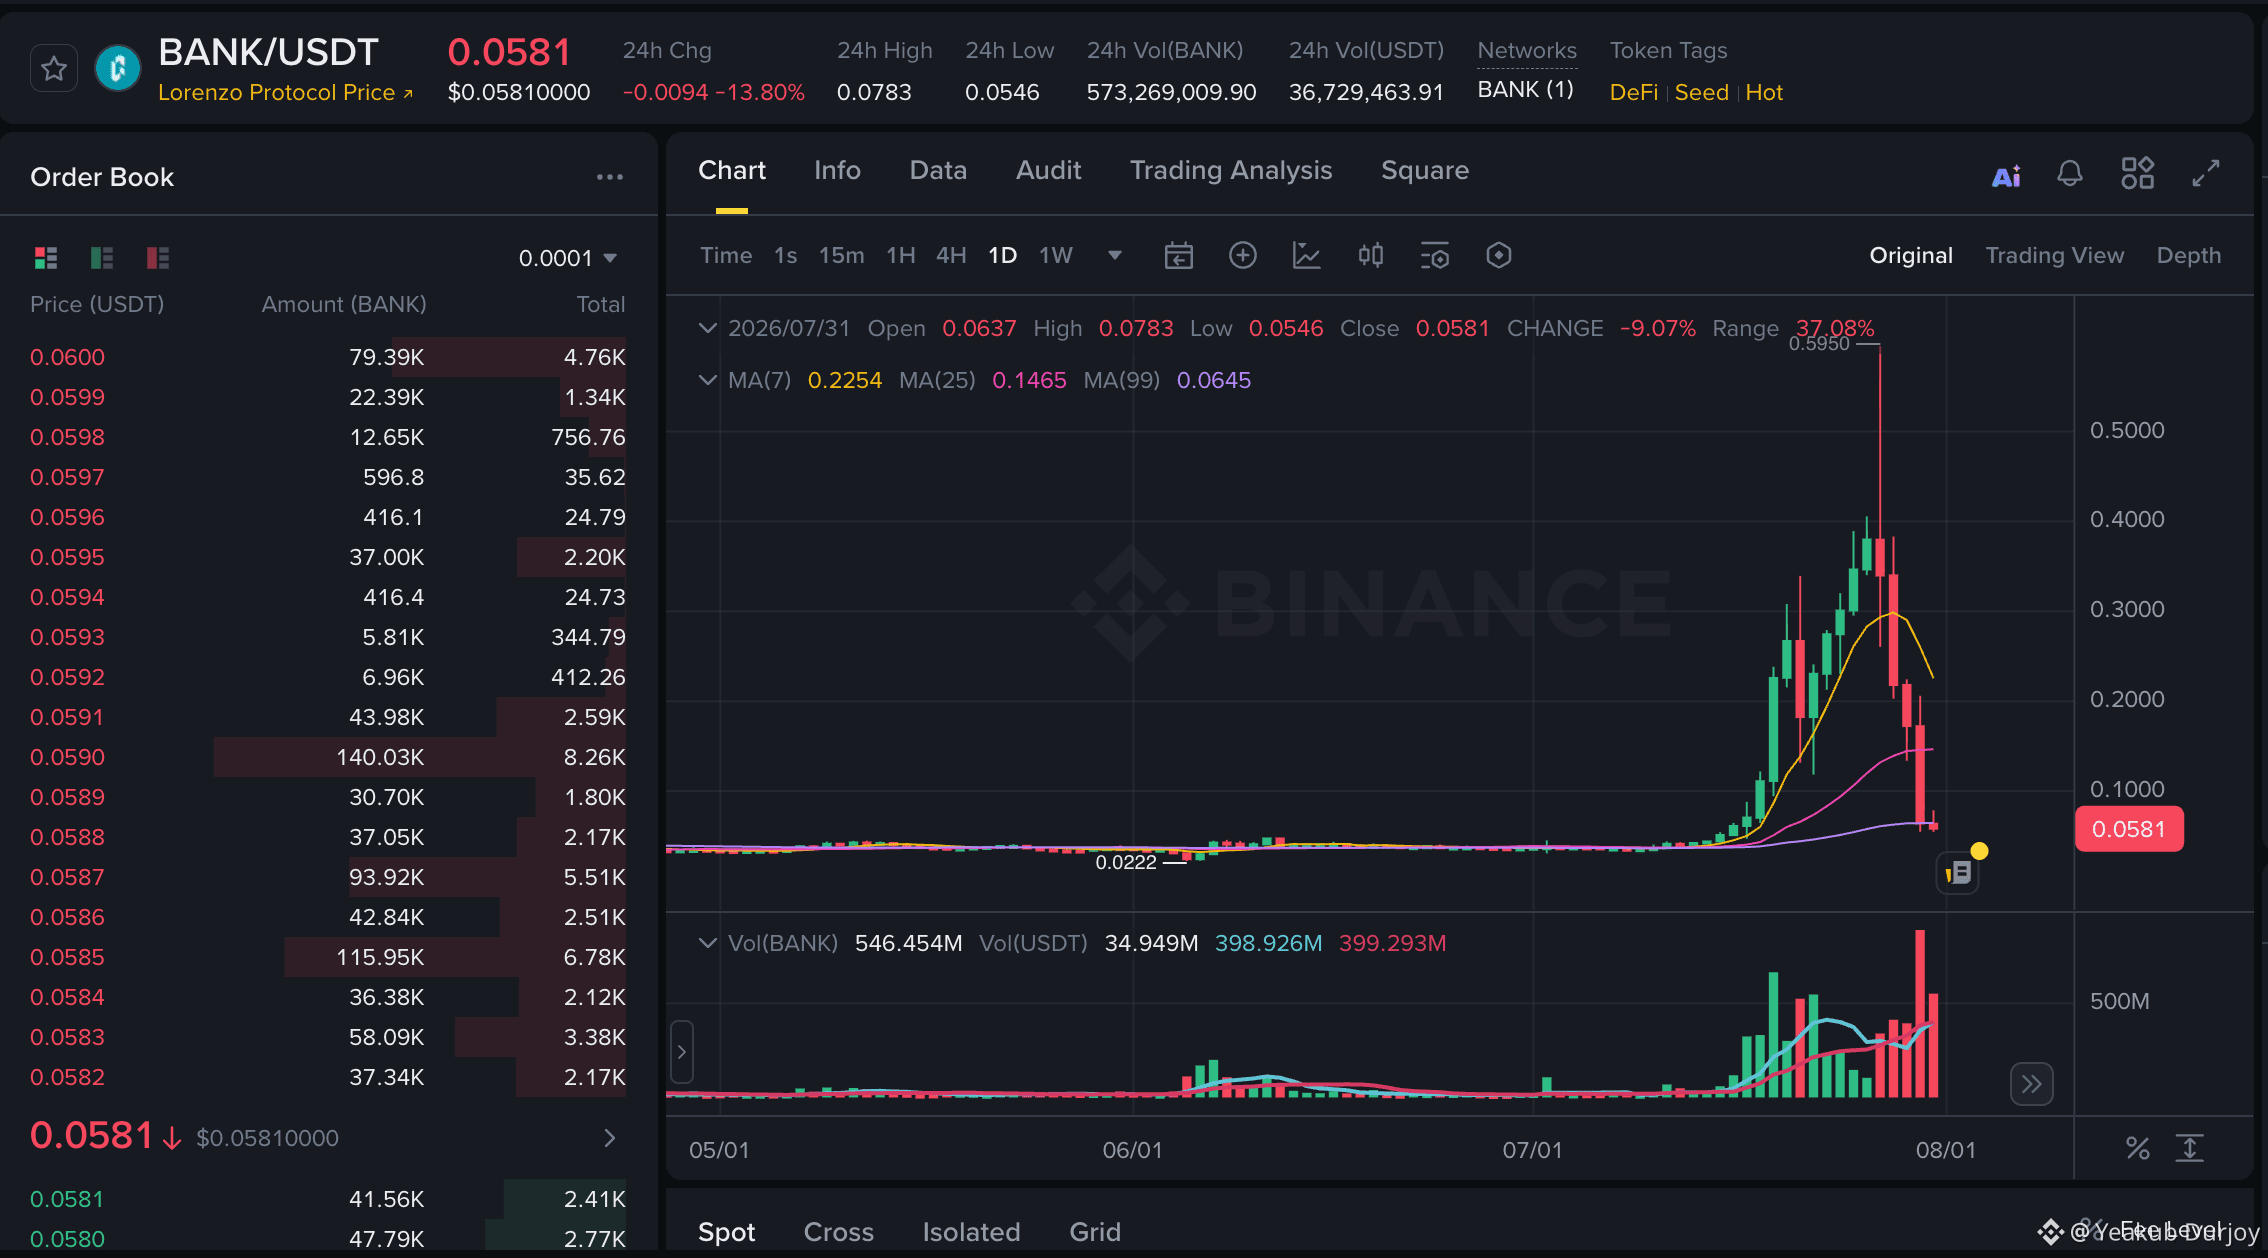
Task: Open the chart layout grid icon
Action: (x=2138, y=173)
